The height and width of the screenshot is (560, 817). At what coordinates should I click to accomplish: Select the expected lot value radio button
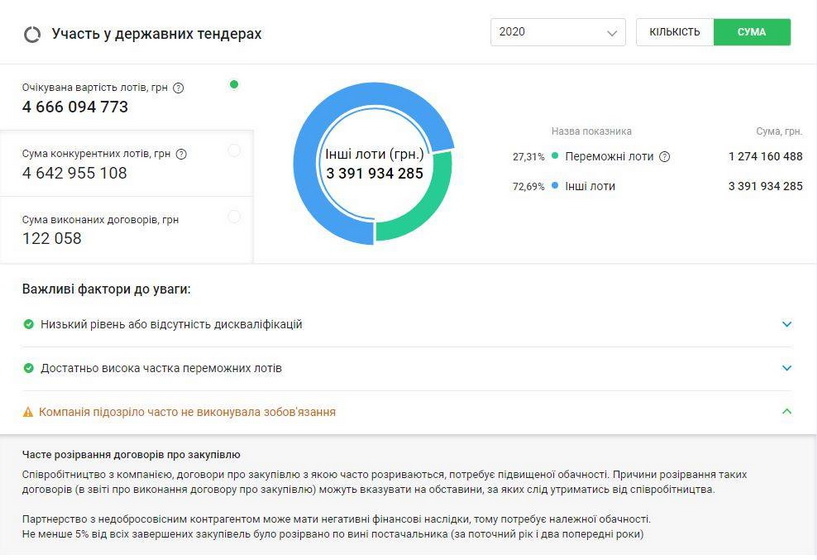click(234, 85)
